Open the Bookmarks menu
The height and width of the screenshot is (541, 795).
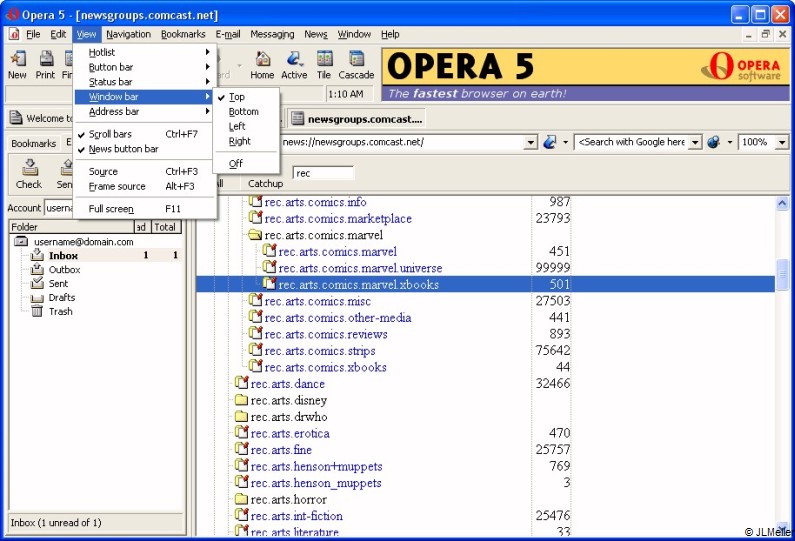click(x=183, y=34)
